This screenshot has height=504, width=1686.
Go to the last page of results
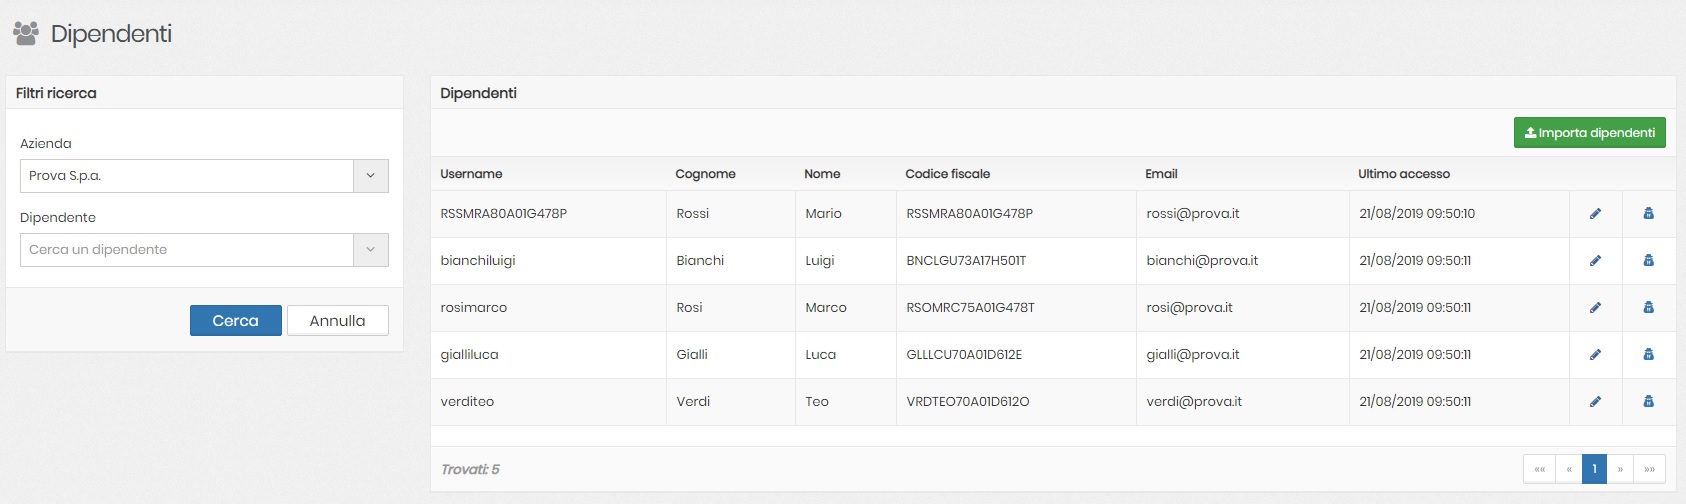click(1649, 469)
